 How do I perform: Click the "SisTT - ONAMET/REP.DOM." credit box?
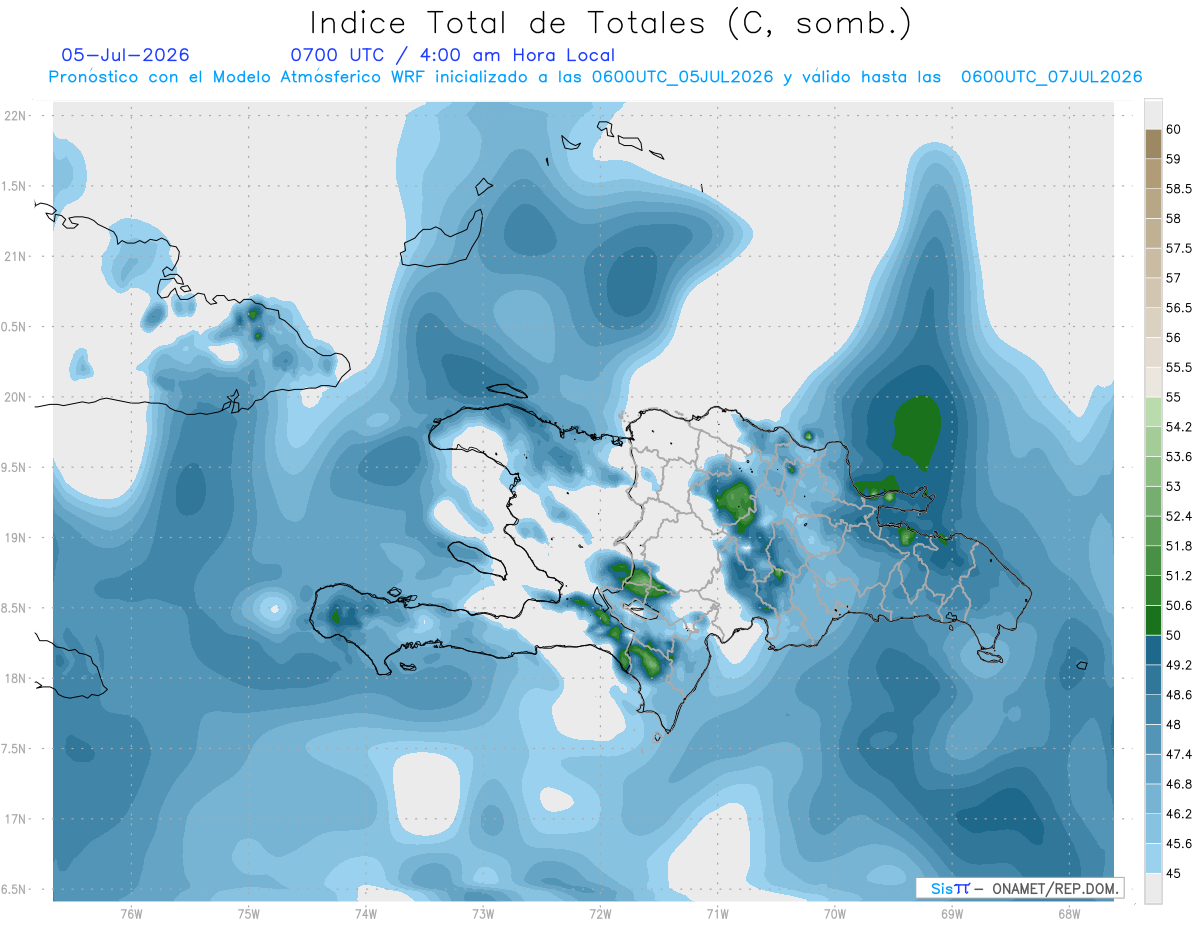coord(1020,888)
